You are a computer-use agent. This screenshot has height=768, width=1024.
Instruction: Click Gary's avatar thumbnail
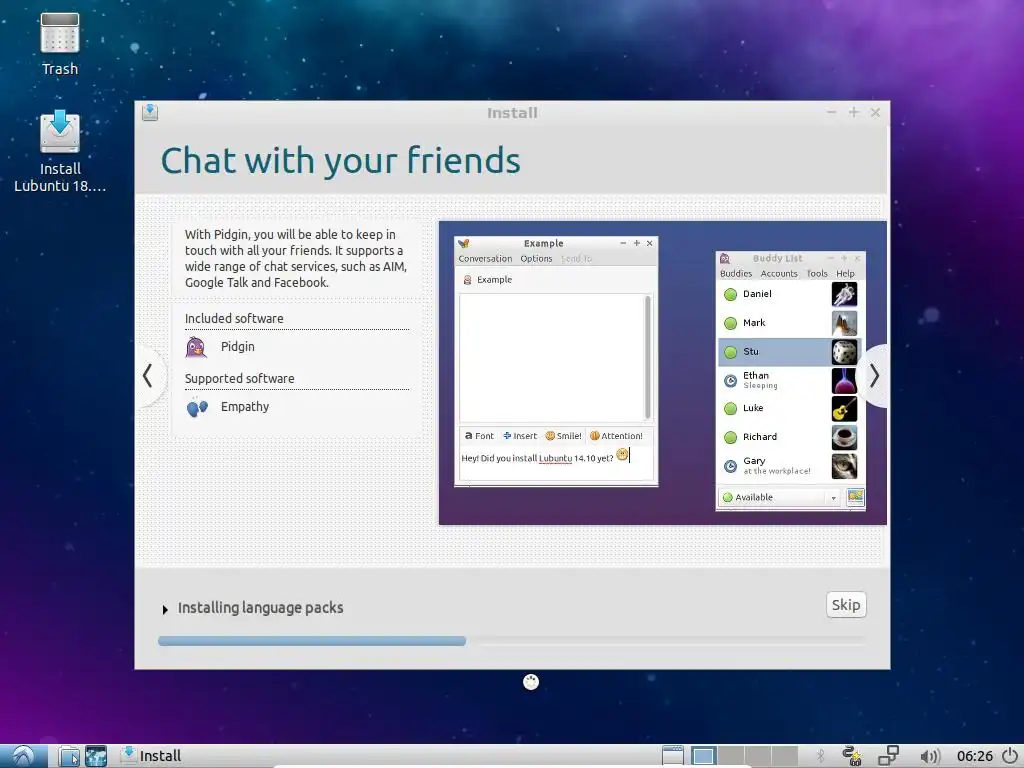click(x=844, y=466)
